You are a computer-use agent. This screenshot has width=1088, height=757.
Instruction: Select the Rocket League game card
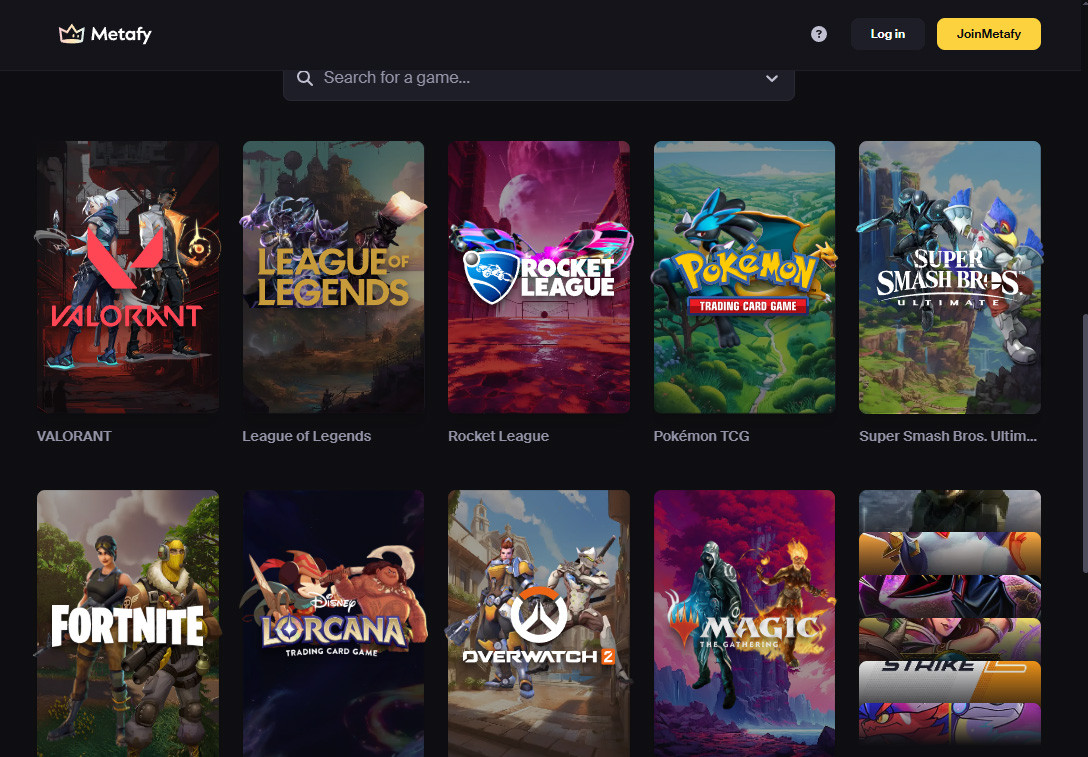(x=538, y=276)
